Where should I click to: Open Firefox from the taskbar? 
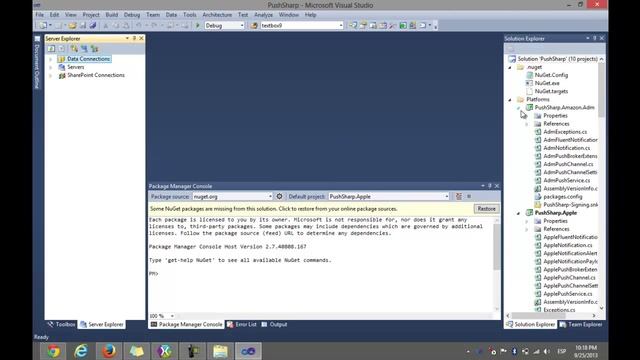[109, 351]
